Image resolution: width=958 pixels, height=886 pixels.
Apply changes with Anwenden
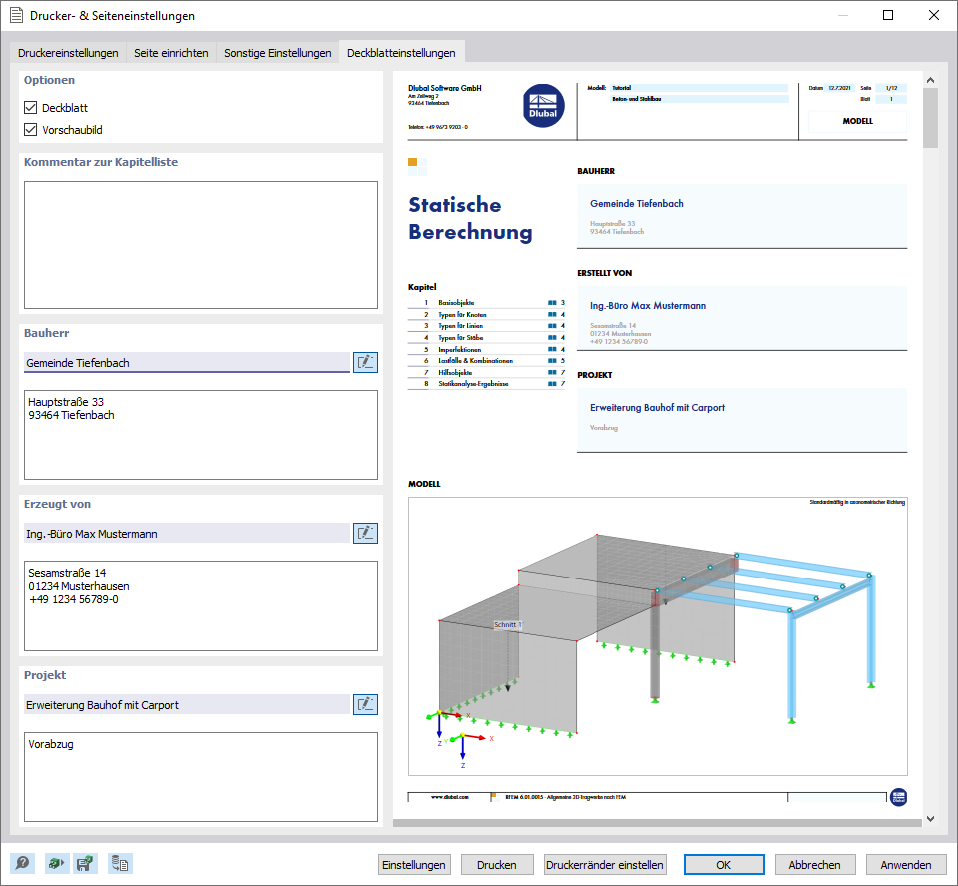pyautogui.click(x=906, y=865)
